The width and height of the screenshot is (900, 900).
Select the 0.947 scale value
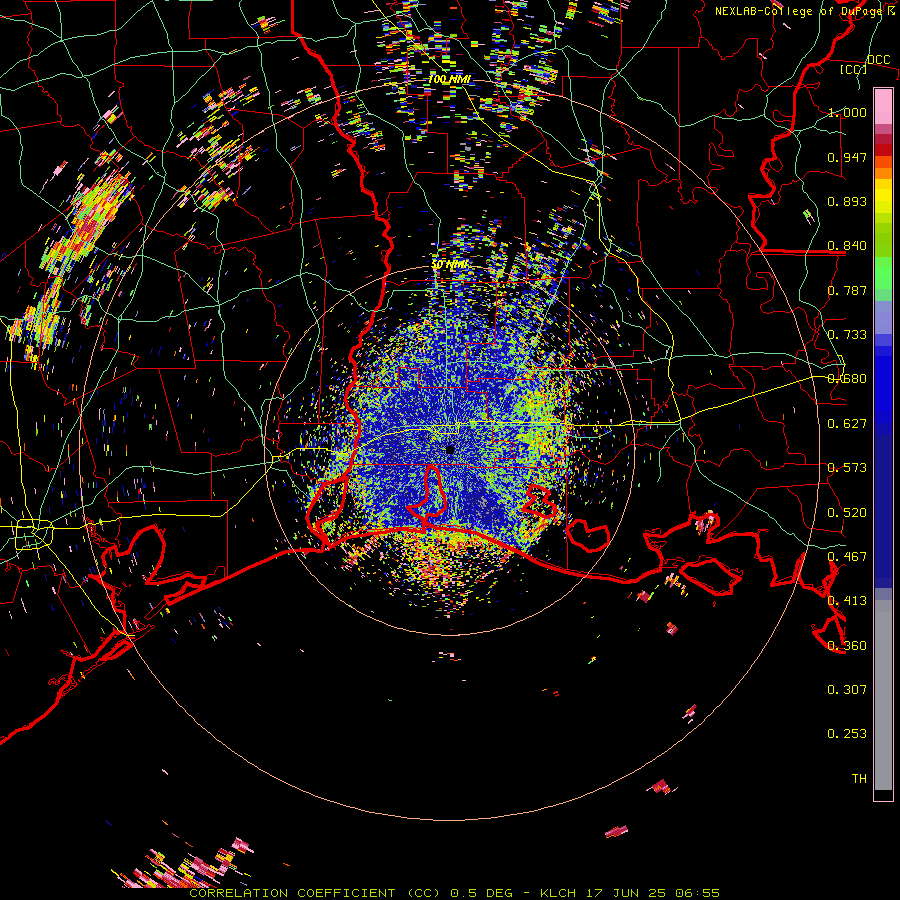pos(847,157)
